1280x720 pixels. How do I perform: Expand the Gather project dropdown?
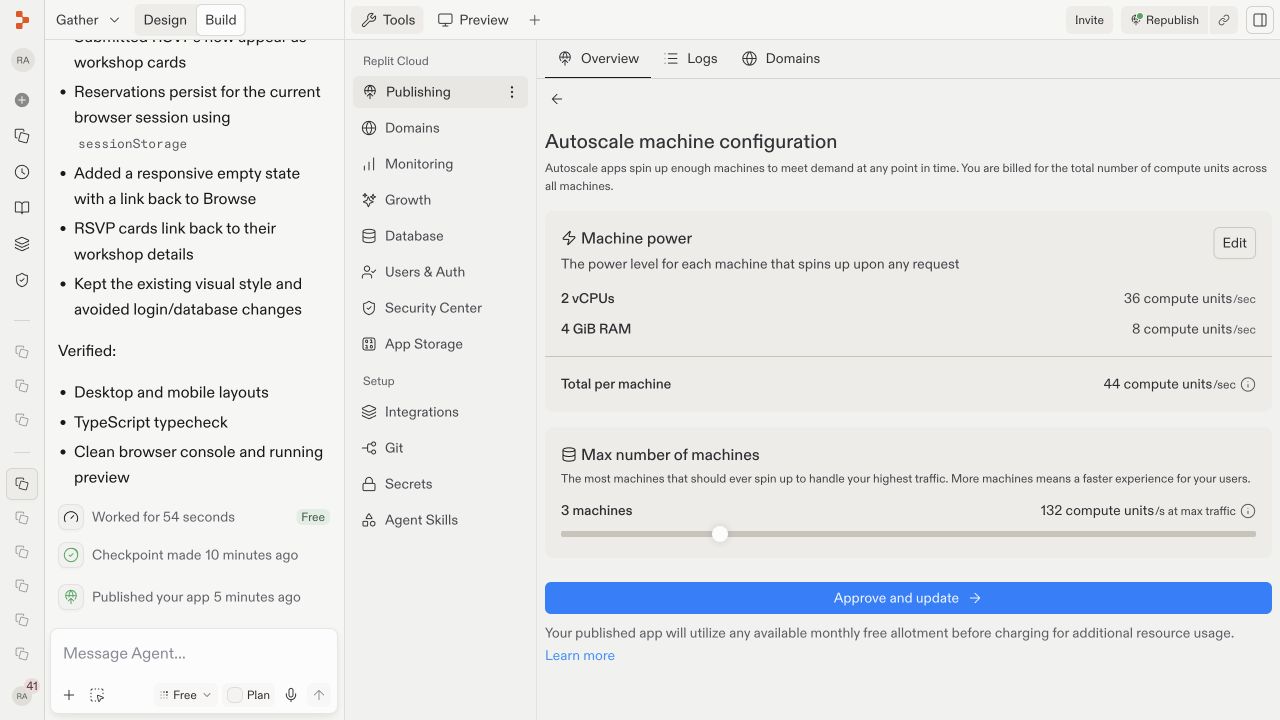[x=88, y=20]
